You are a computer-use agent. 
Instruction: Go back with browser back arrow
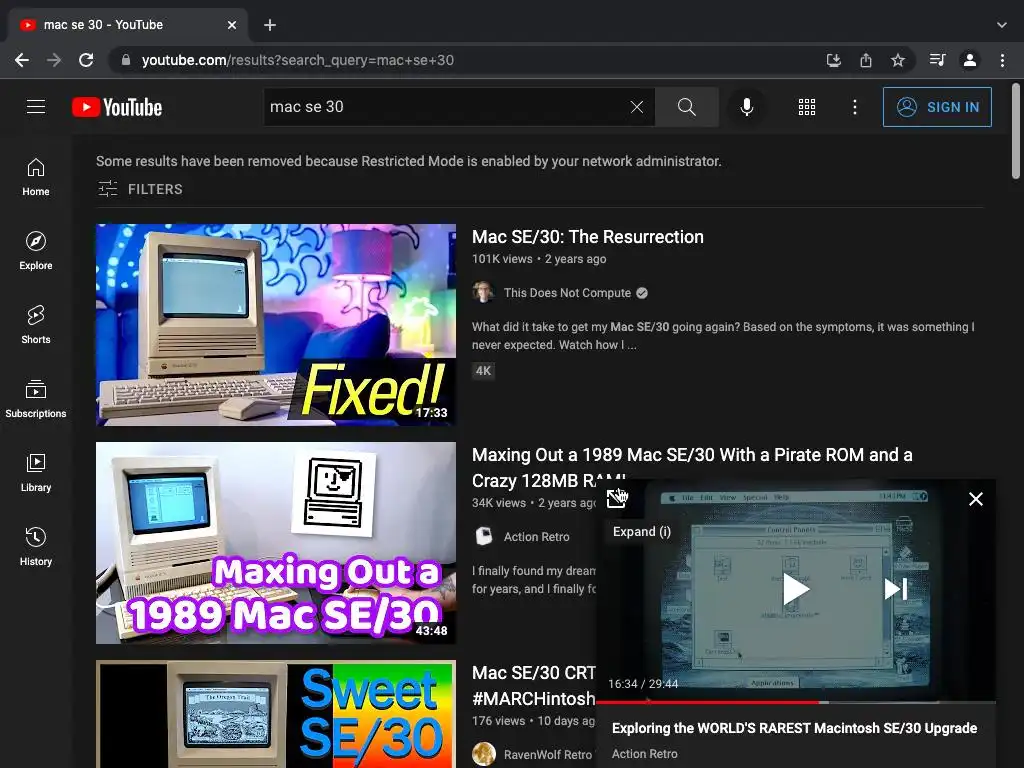(22, 60)
